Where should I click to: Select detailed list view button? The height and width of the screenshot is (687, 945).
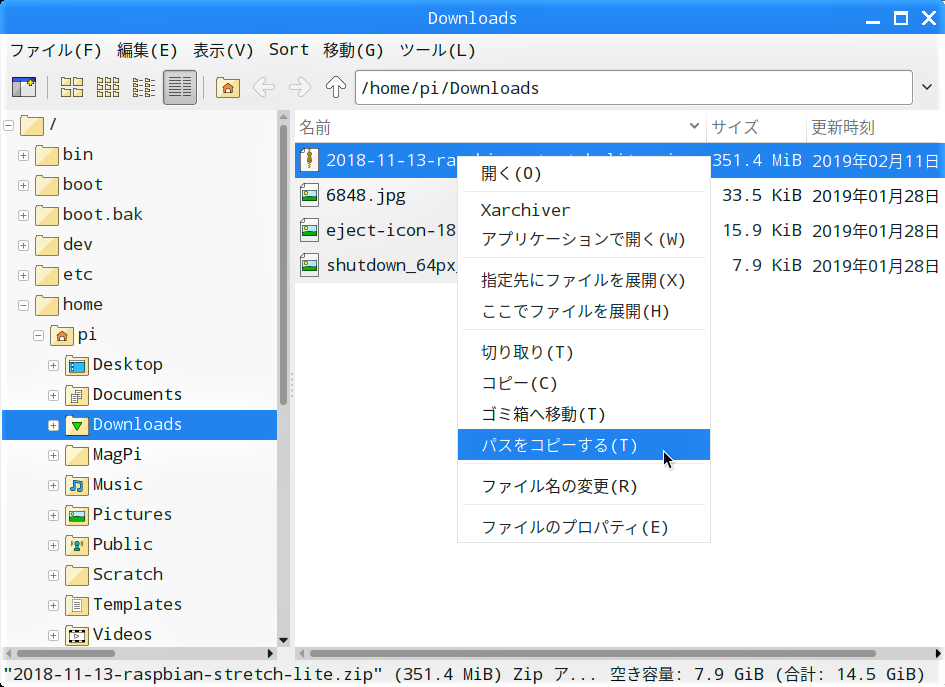click(180, 88)
